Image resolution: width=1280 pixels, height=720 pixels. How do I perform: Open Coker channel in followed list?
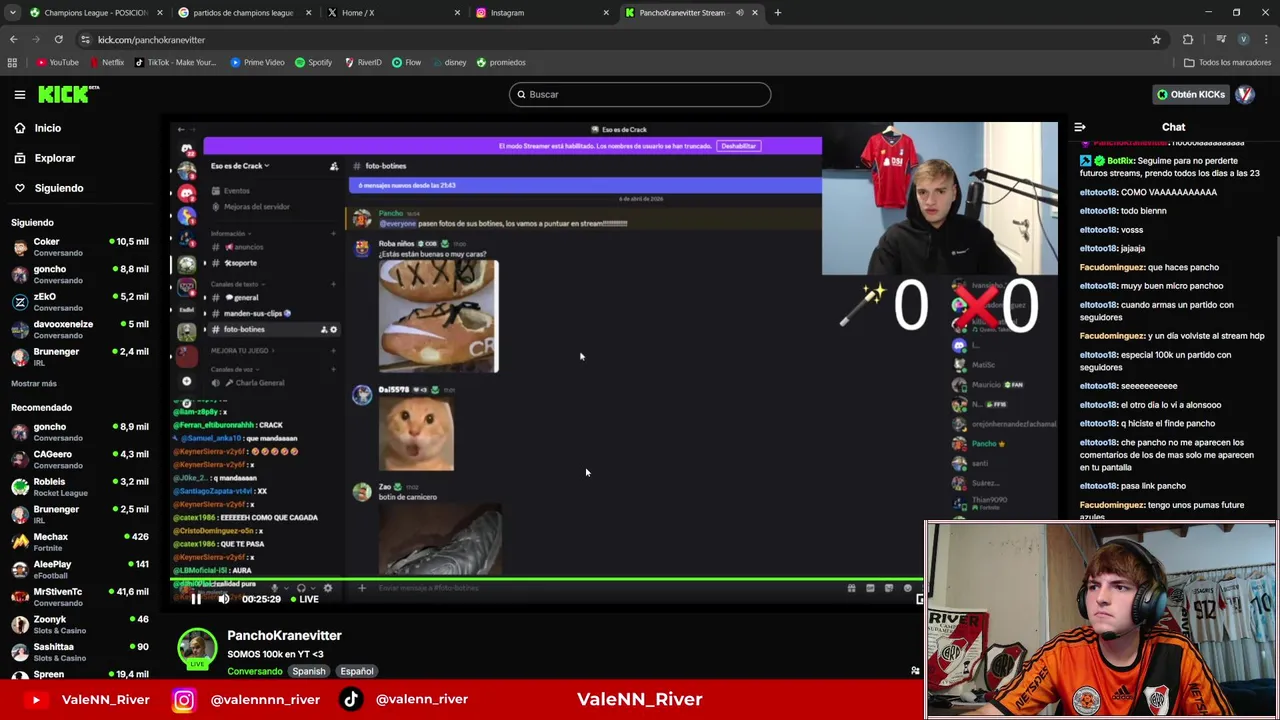80,247
